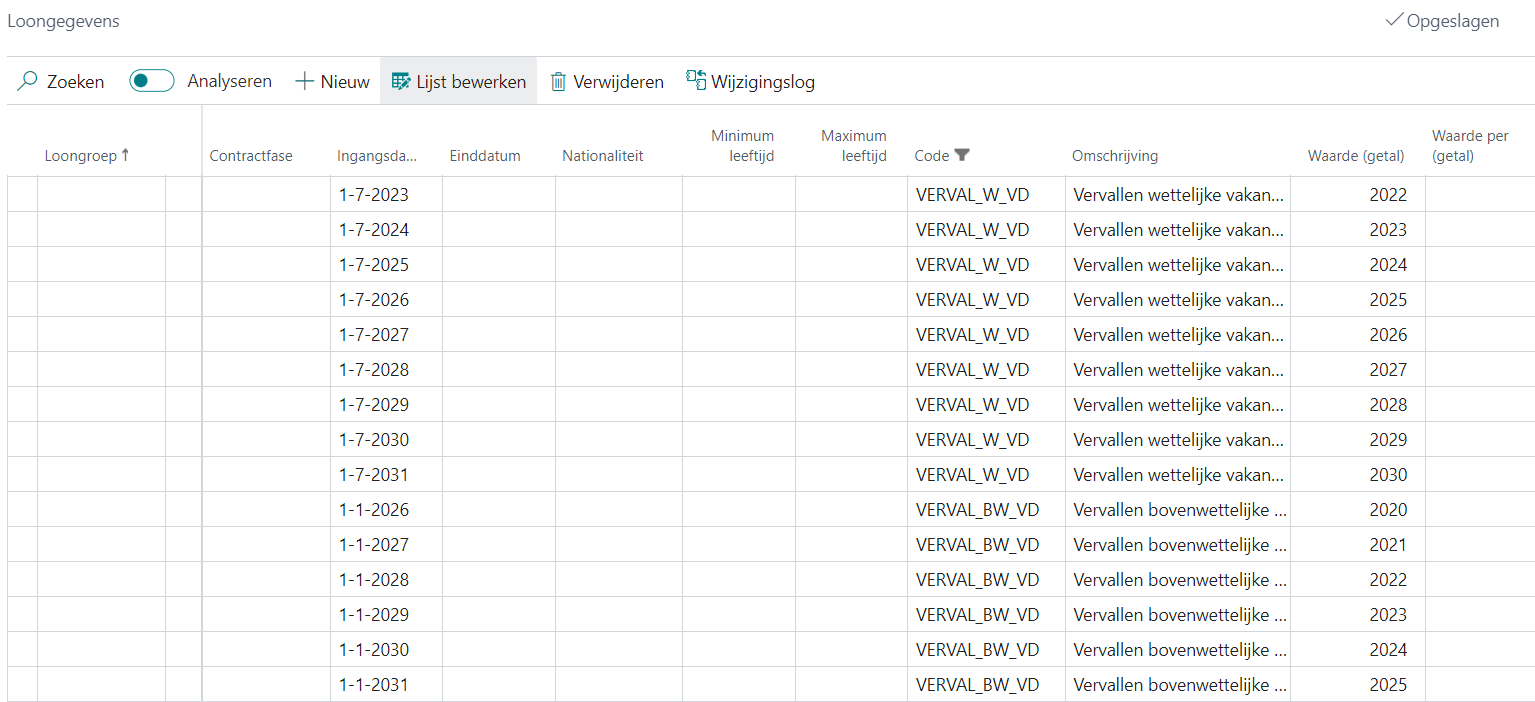The width and height of the screenshot is (1535, 702).
Task: Click the Verwijderen trash bin icon
Action: click(558, 82)
